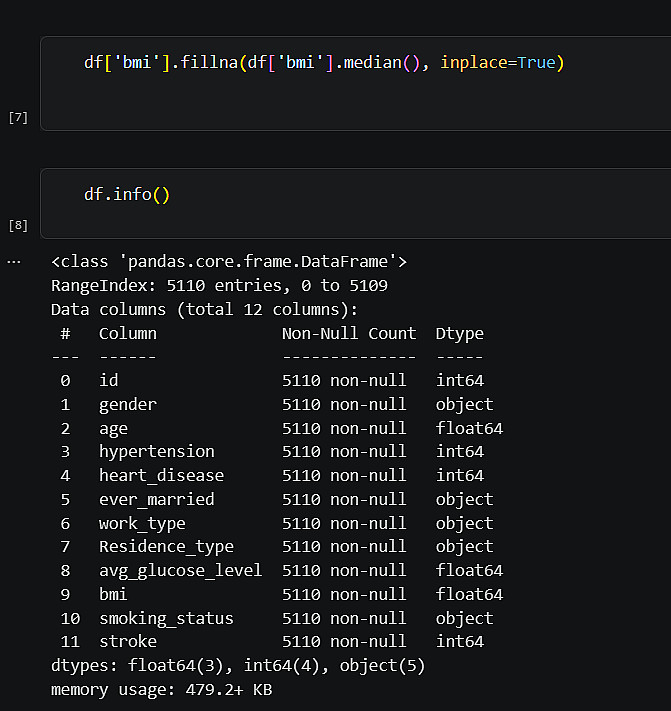Screen dimensions: 671x711
Task: Click the True value in fillna cell
Action: click(x=536, y=63)
